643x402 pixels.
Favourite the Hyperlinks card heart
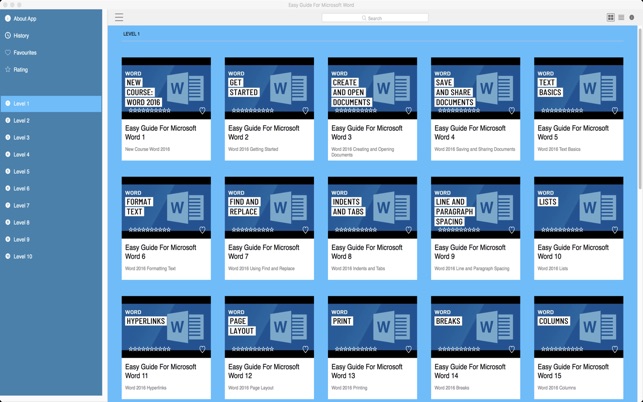tap(202, 349)
